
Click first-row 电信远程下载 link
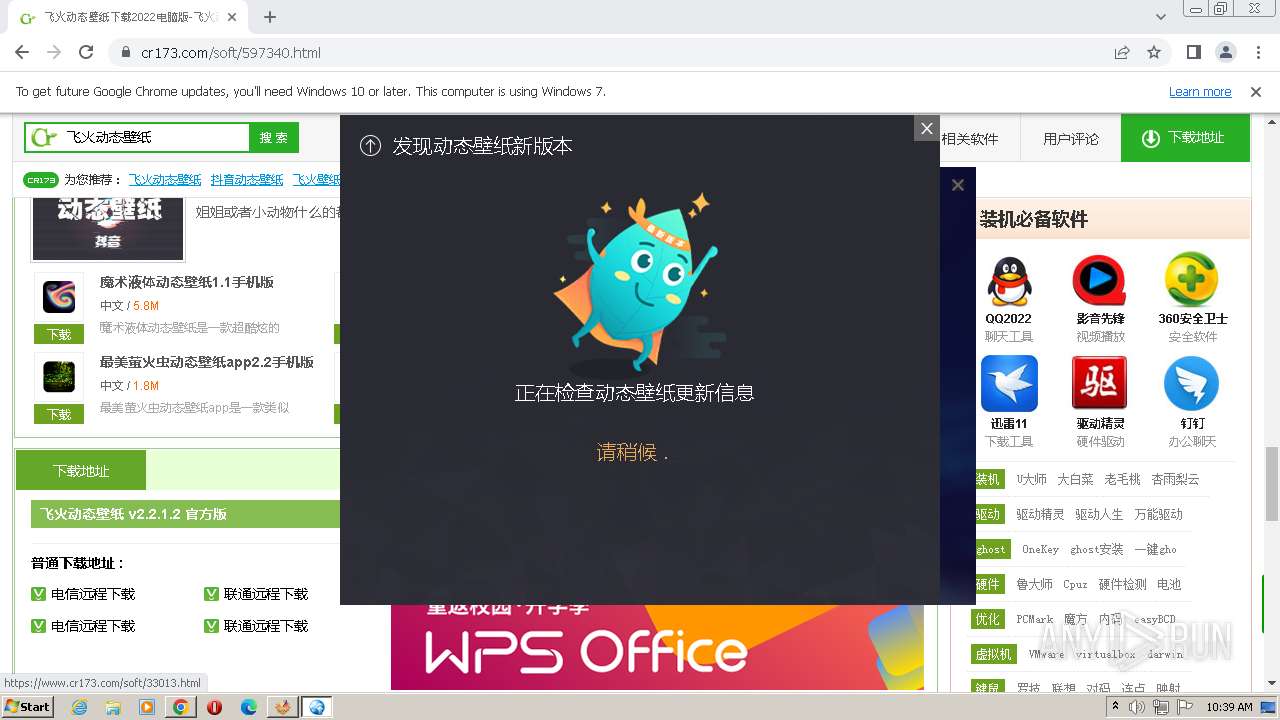pyautogui.click(x=93, y=594)
